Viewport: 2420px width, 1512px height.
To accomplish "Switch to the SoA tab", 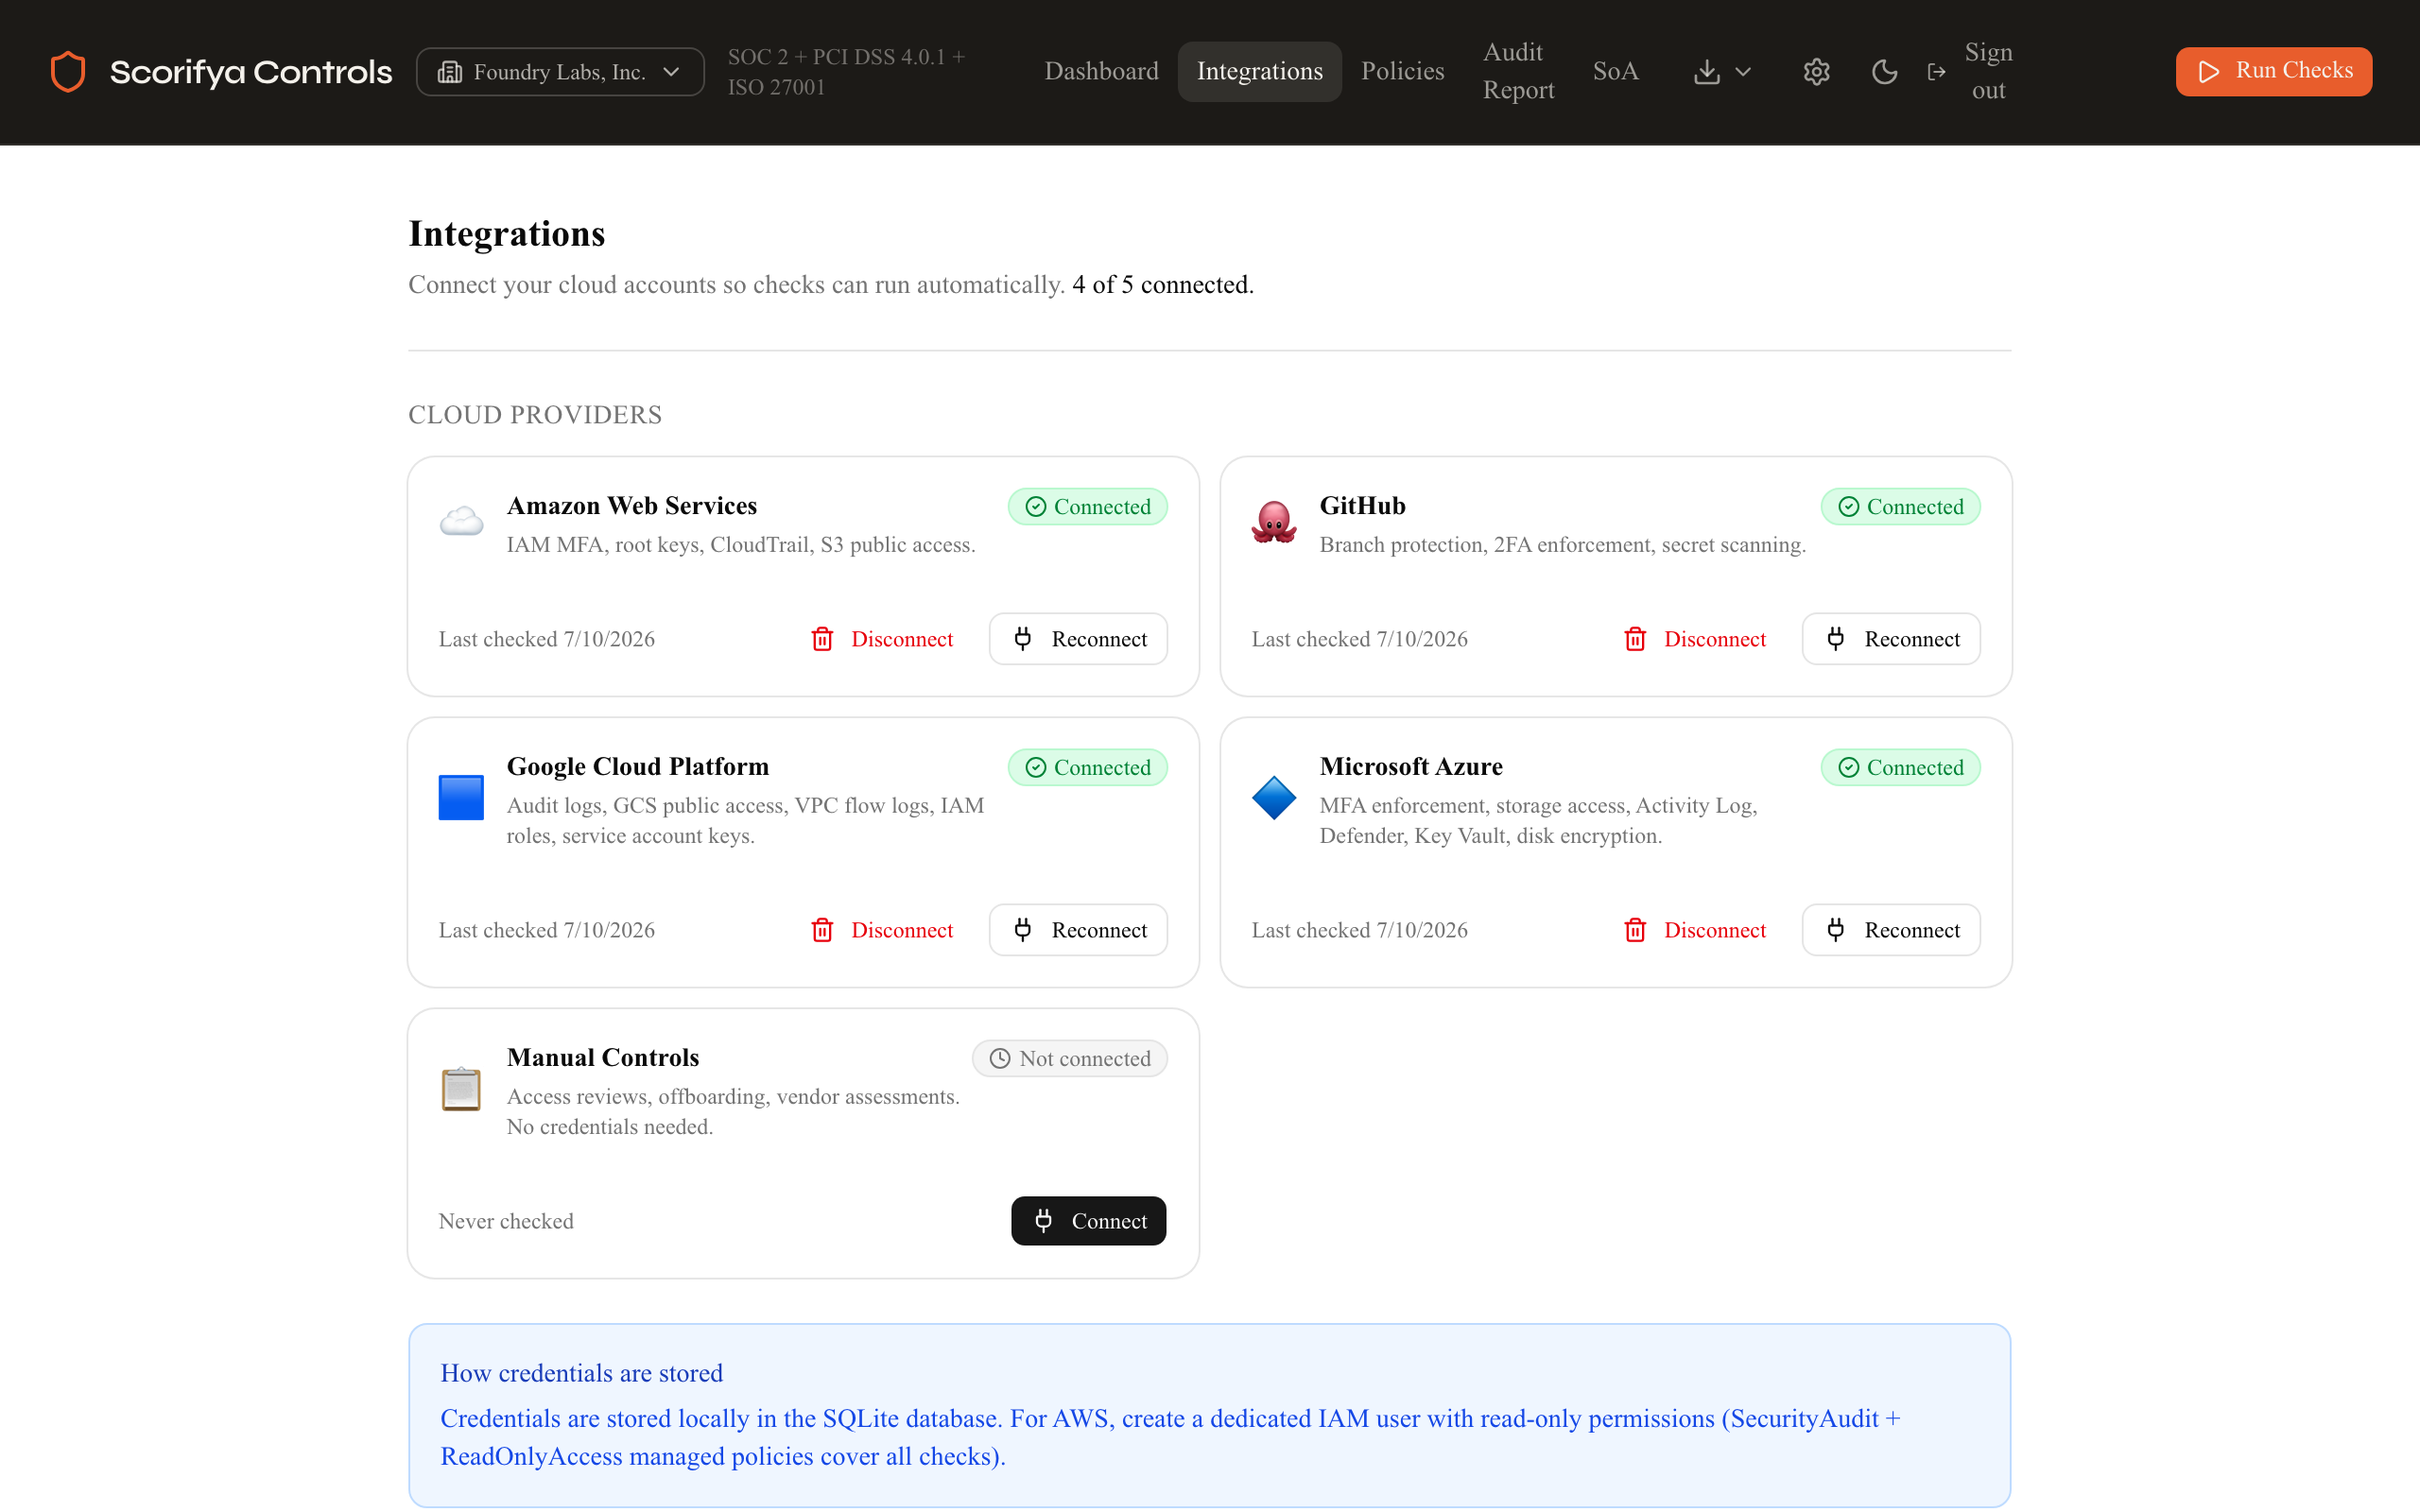I will click(x=1615, y=71).
